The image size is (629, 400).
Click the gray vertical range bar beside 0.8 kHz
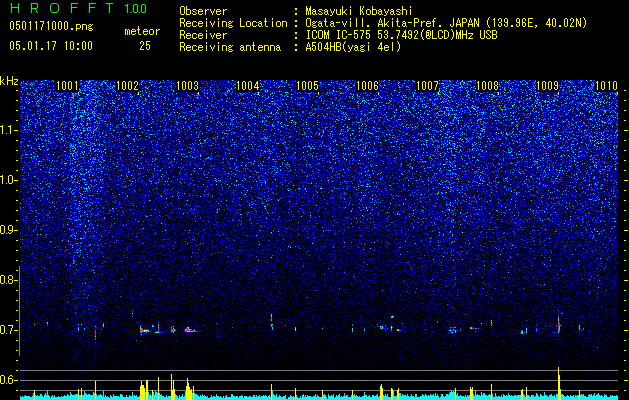coord(20,311)
